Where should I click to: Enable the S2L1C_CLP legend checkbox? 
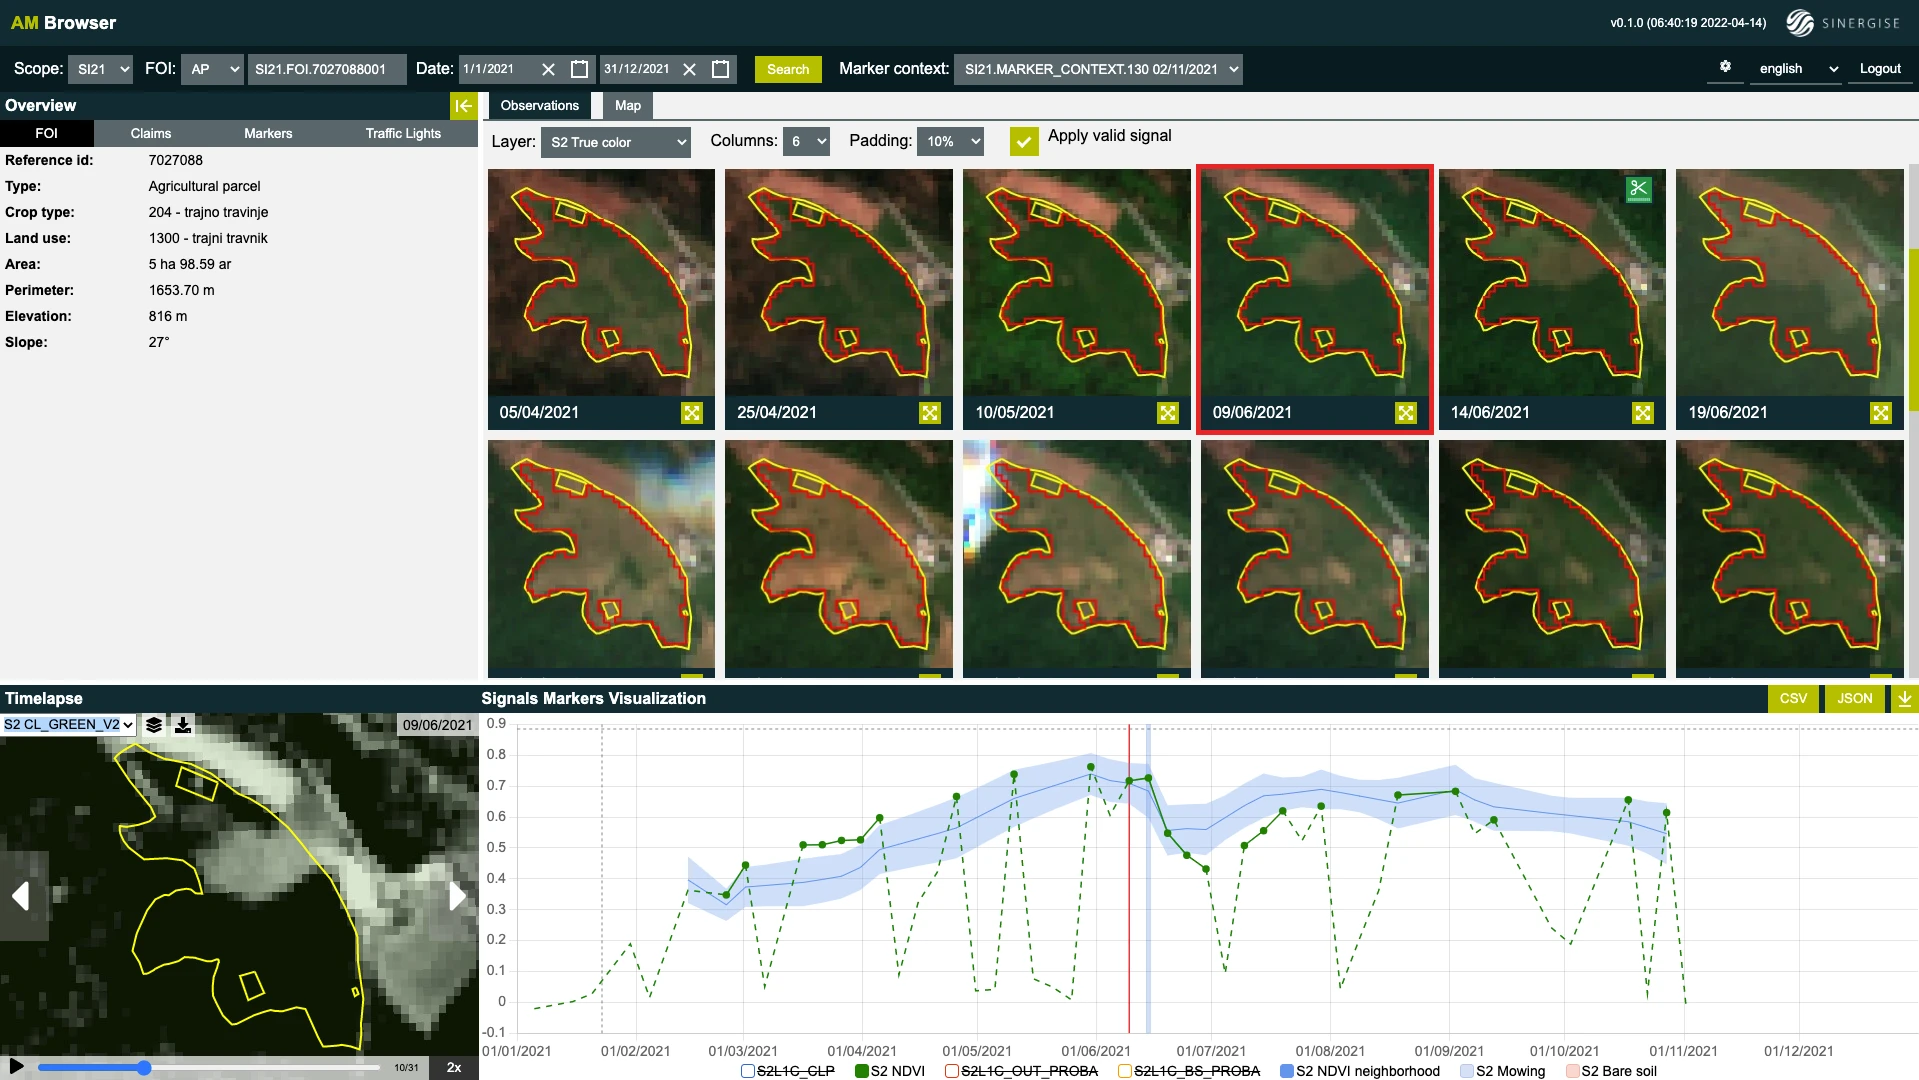click(747, 1071)
